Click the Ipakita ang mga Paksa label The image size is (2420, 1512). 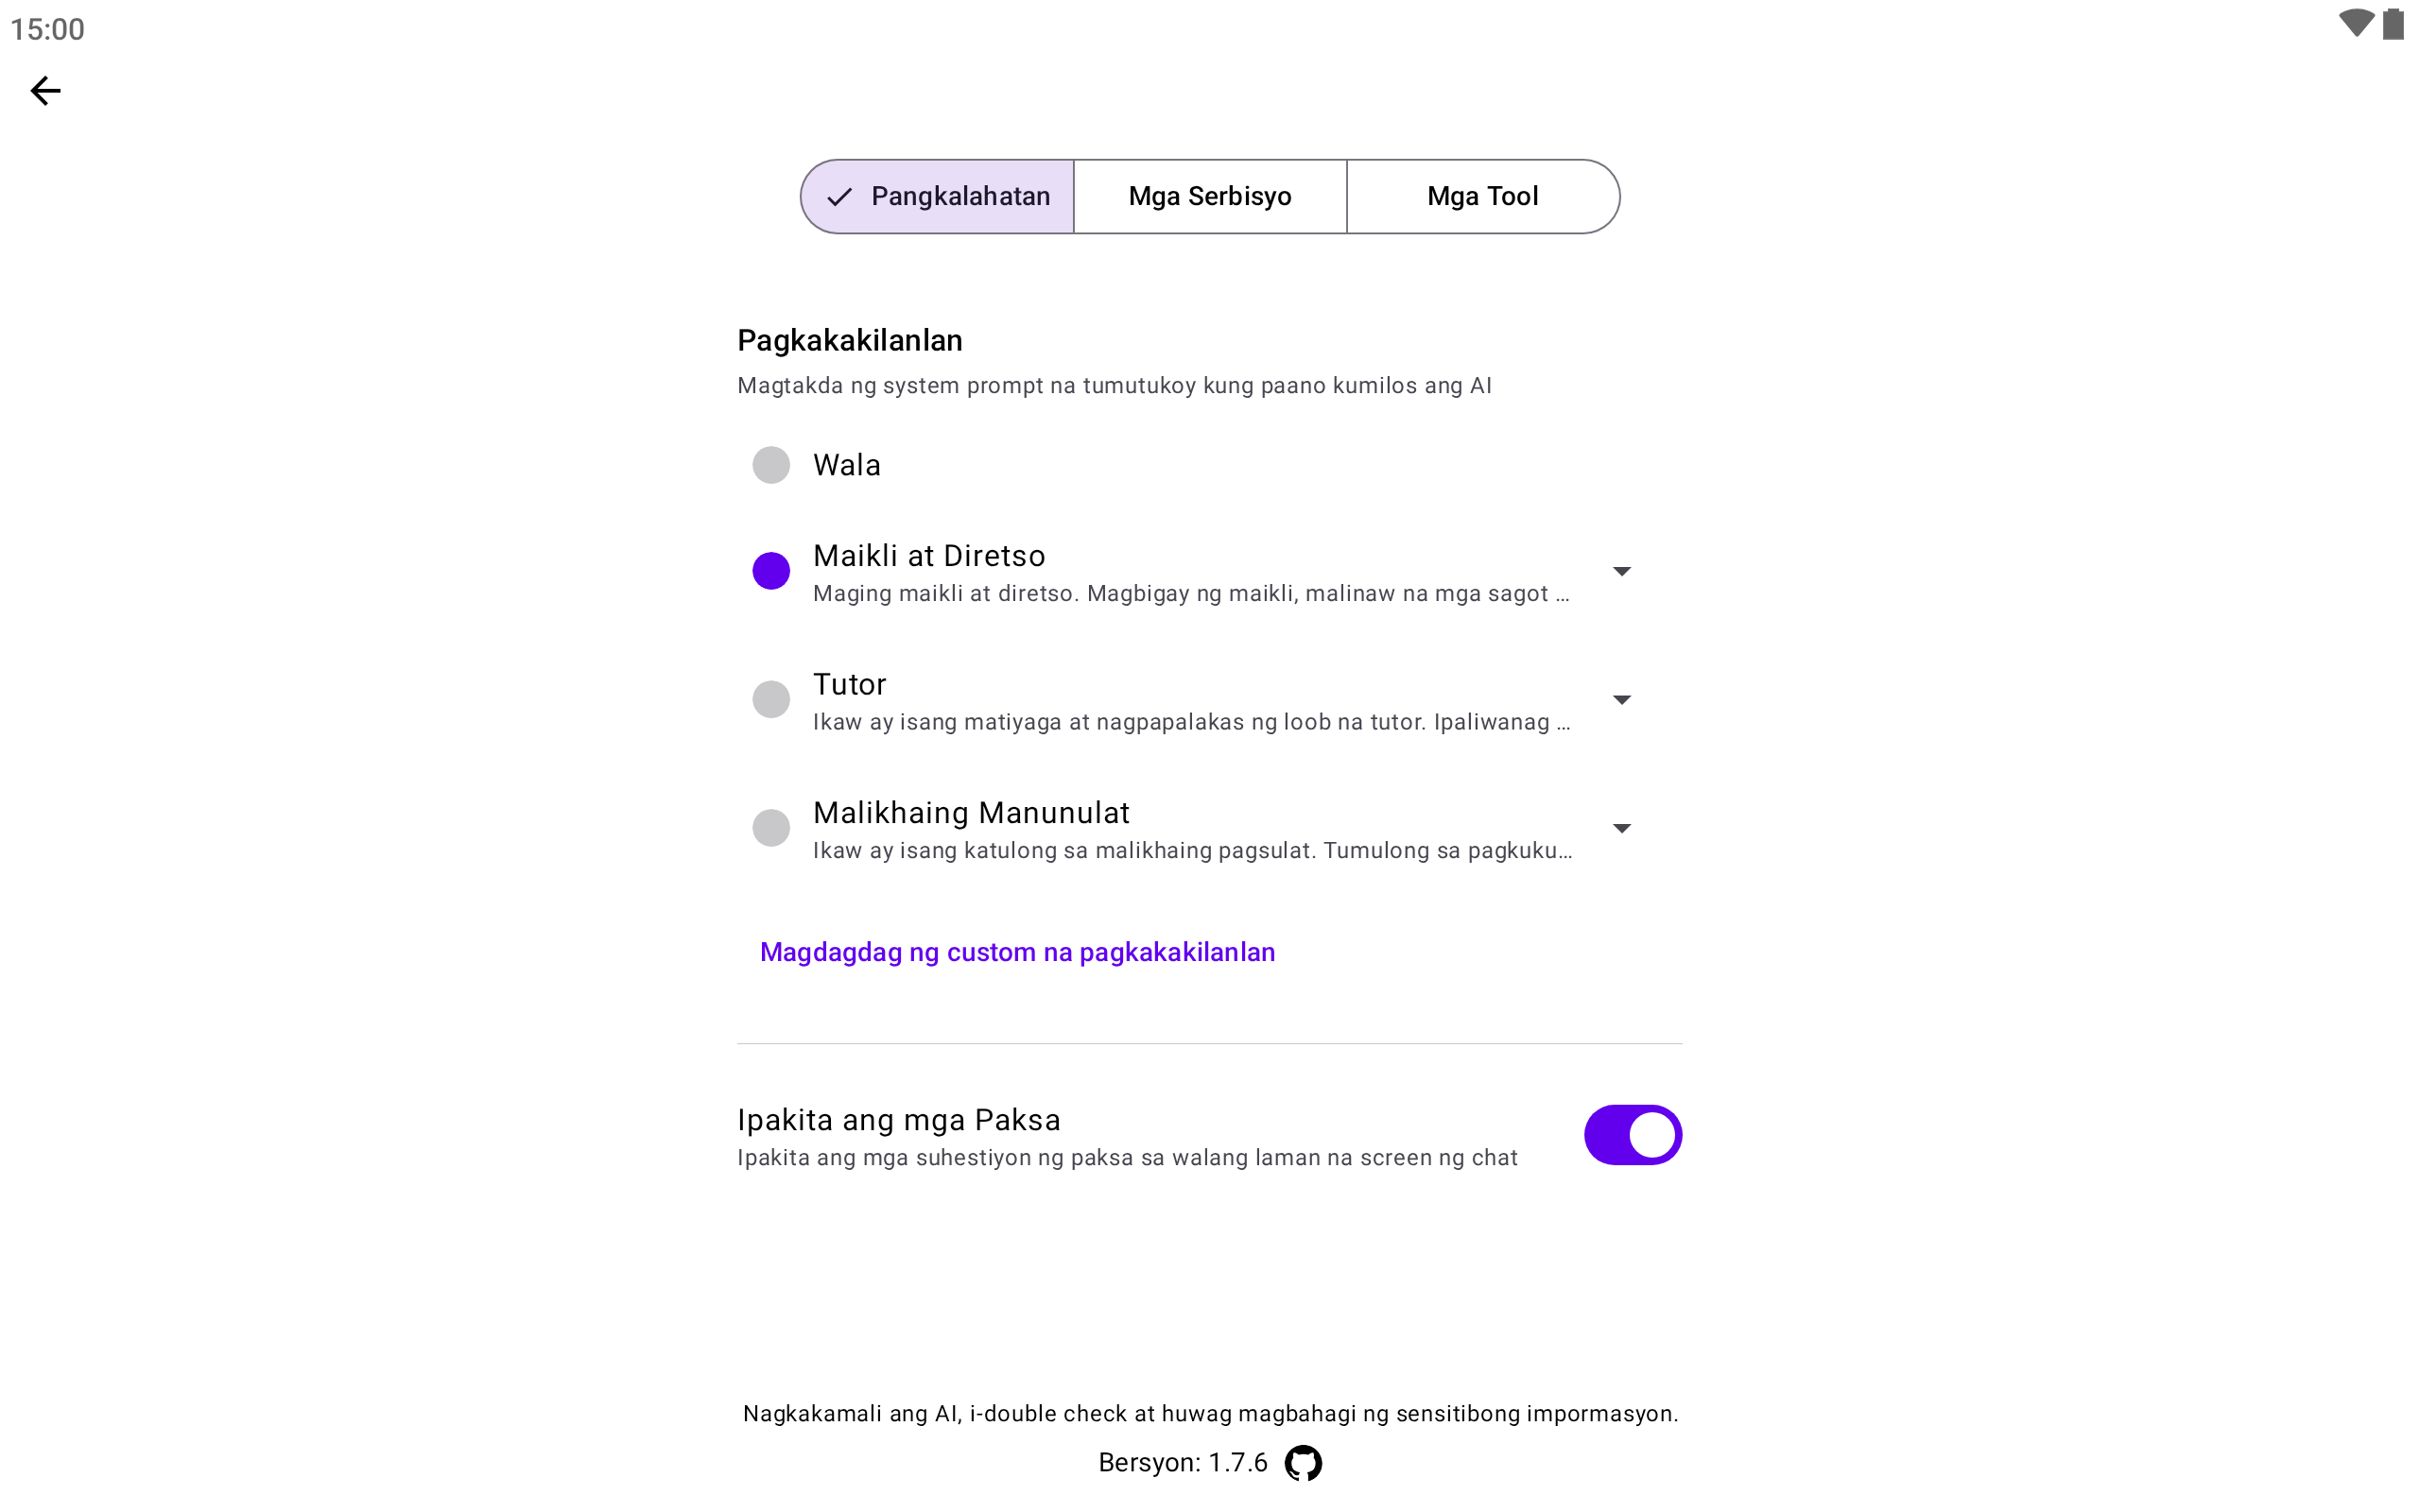tap(898, 1120)
